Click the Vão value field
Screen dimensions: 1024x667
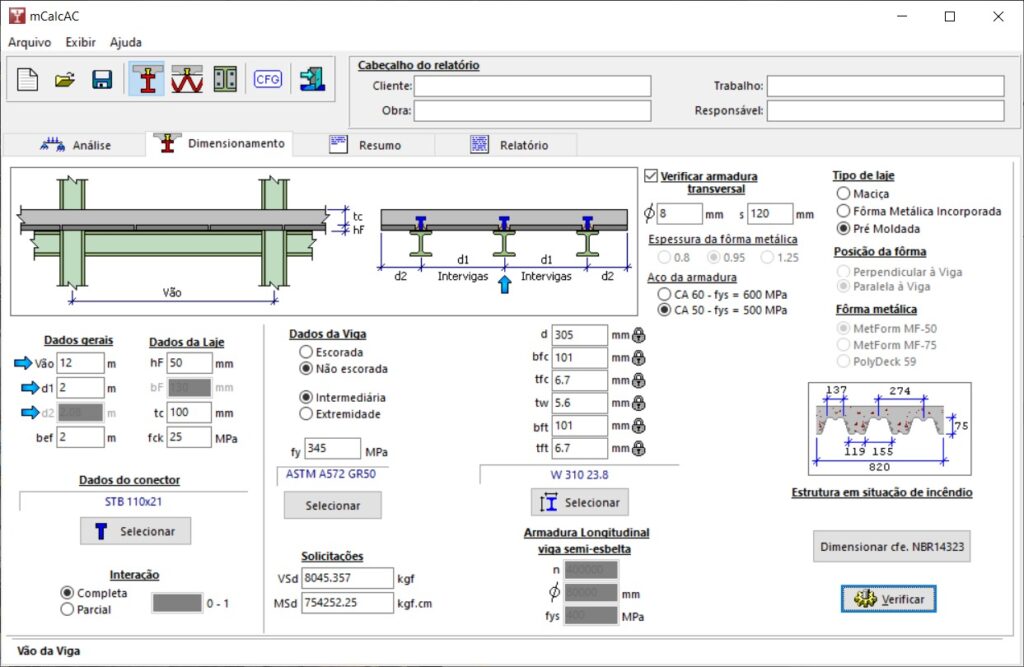pyautogui.click(x=80, y=363)
